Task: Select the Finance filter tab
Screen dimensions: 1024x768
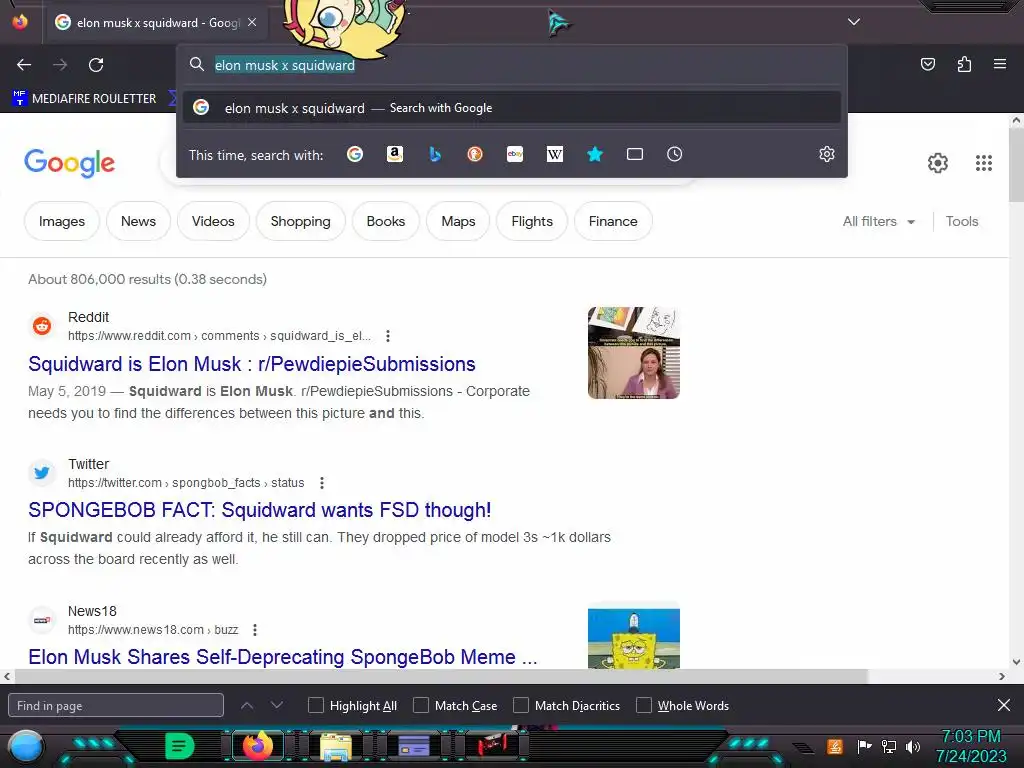Action: point(613,221)
